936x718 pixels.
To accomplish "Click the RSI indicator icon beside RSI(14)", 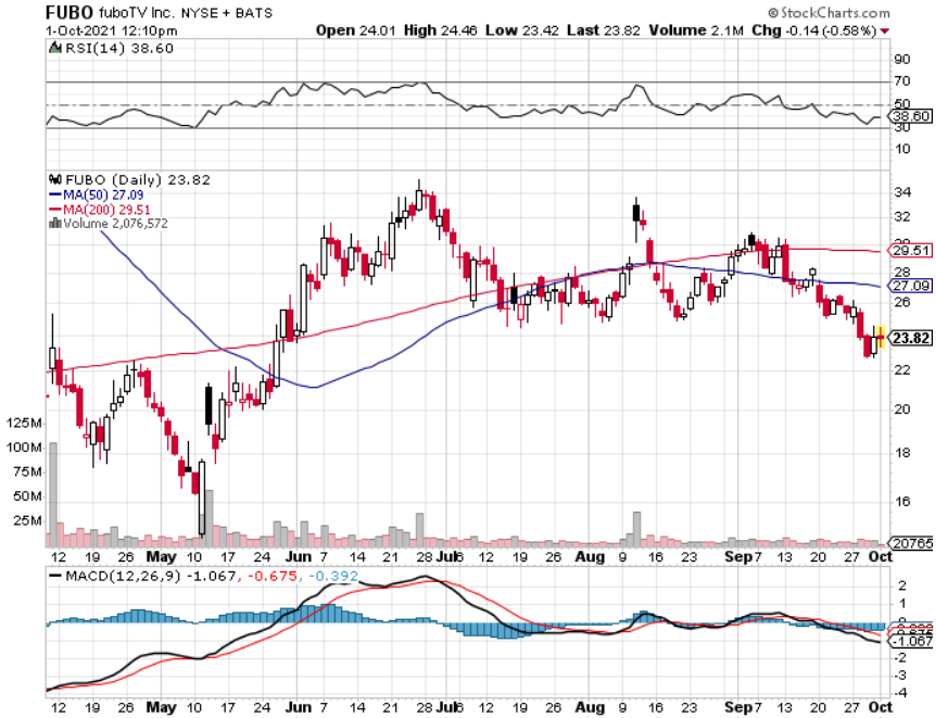I will click(55, 48).
